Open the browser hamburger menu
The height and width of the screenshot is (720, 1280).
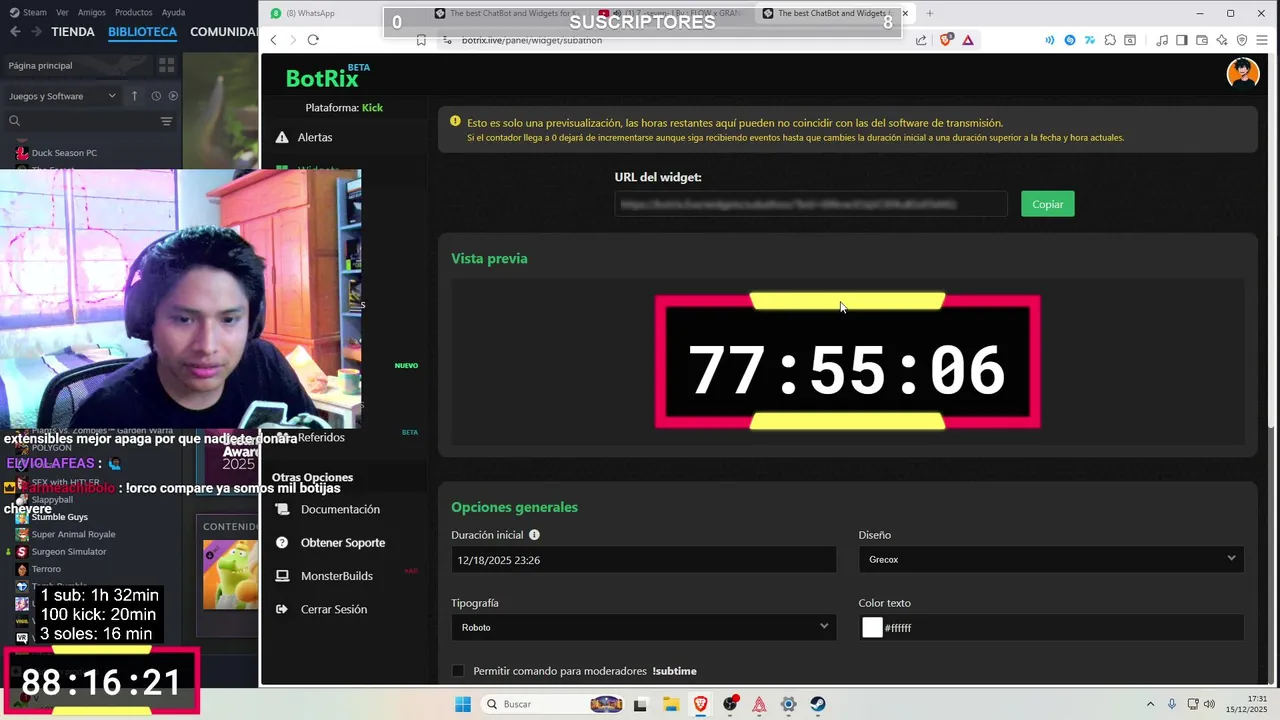click(1262, 40)
